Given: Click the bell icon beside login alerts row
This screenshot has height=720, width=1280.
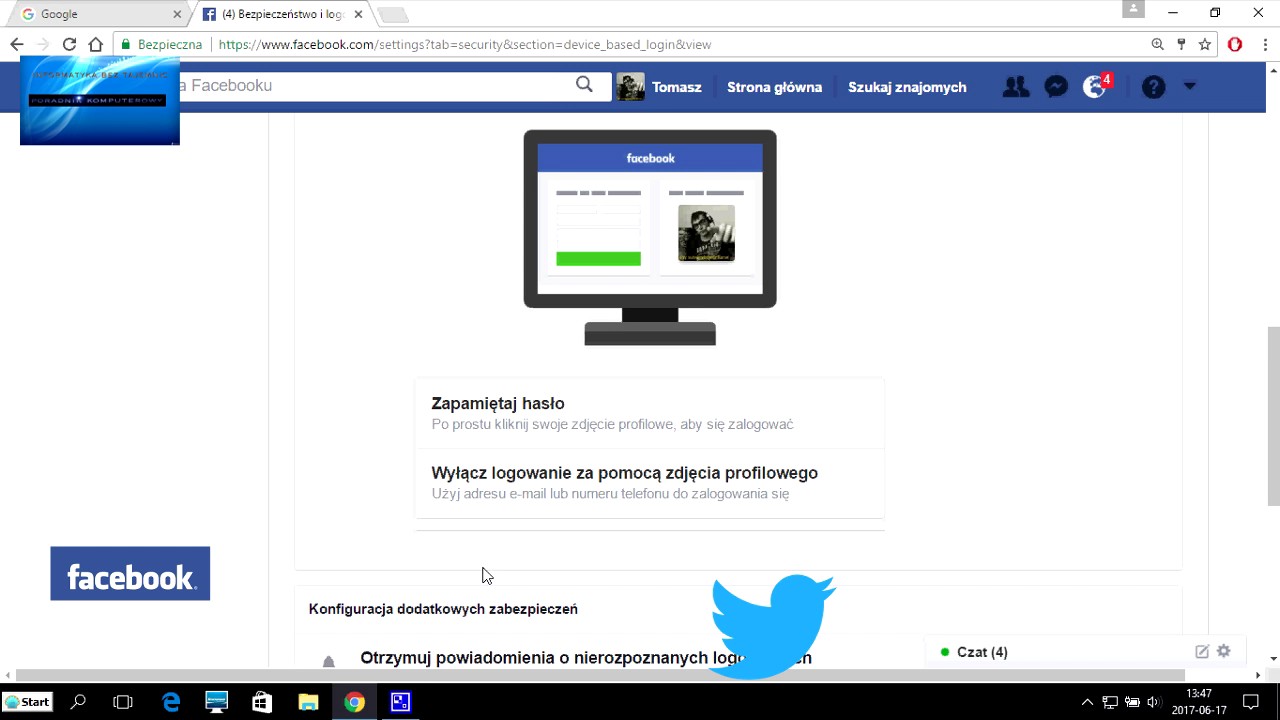Looking at the screenshot, I should point(329,661).
